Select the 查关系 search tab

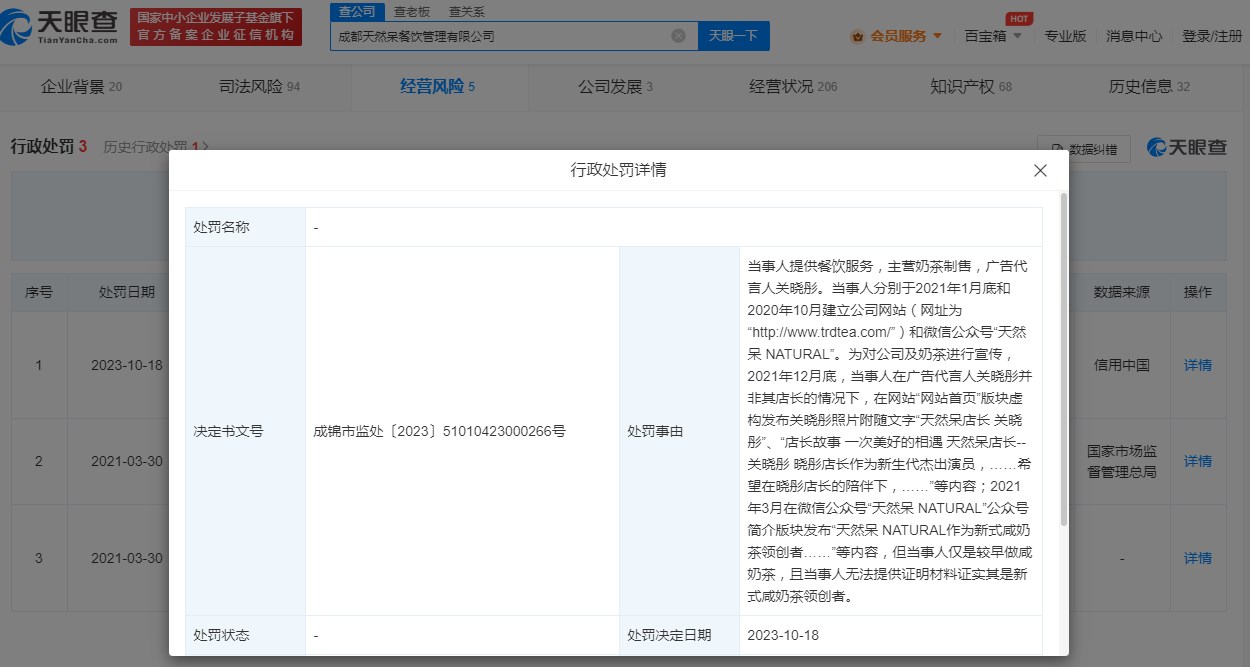(x=466, y=12)
